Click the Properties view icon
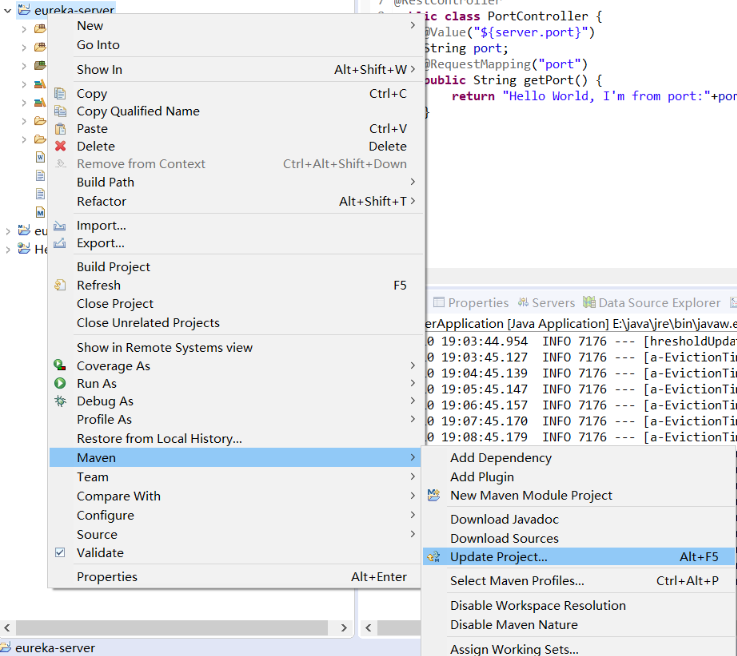Viewport: 737px width, 656px height. pyautogui.click(x=439, y=302)
